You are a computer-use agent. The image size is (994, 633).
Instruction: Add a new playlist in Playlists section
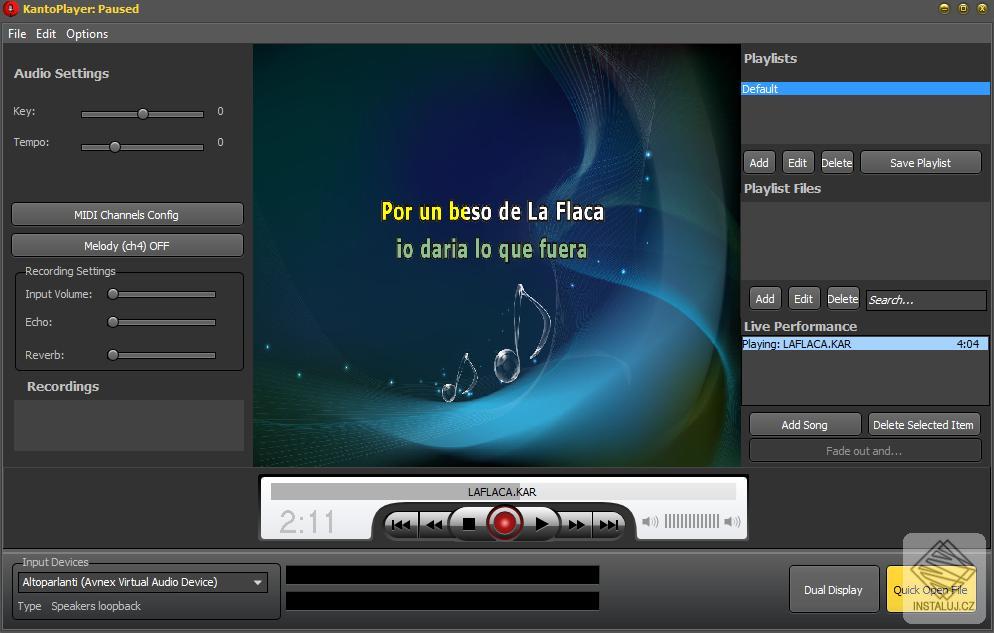click(759, 163)
